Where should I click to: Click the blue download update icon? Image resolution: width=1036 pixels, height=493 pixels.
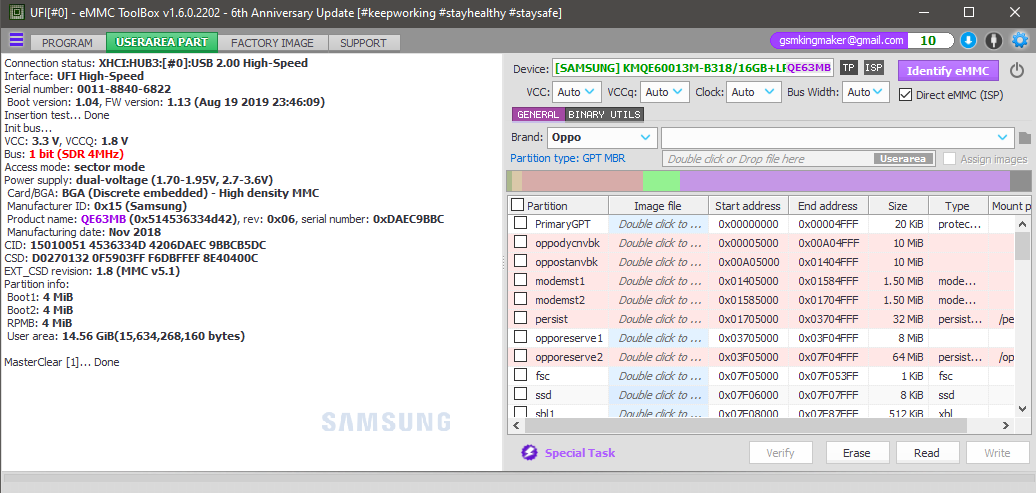click(x=968, y=40)
